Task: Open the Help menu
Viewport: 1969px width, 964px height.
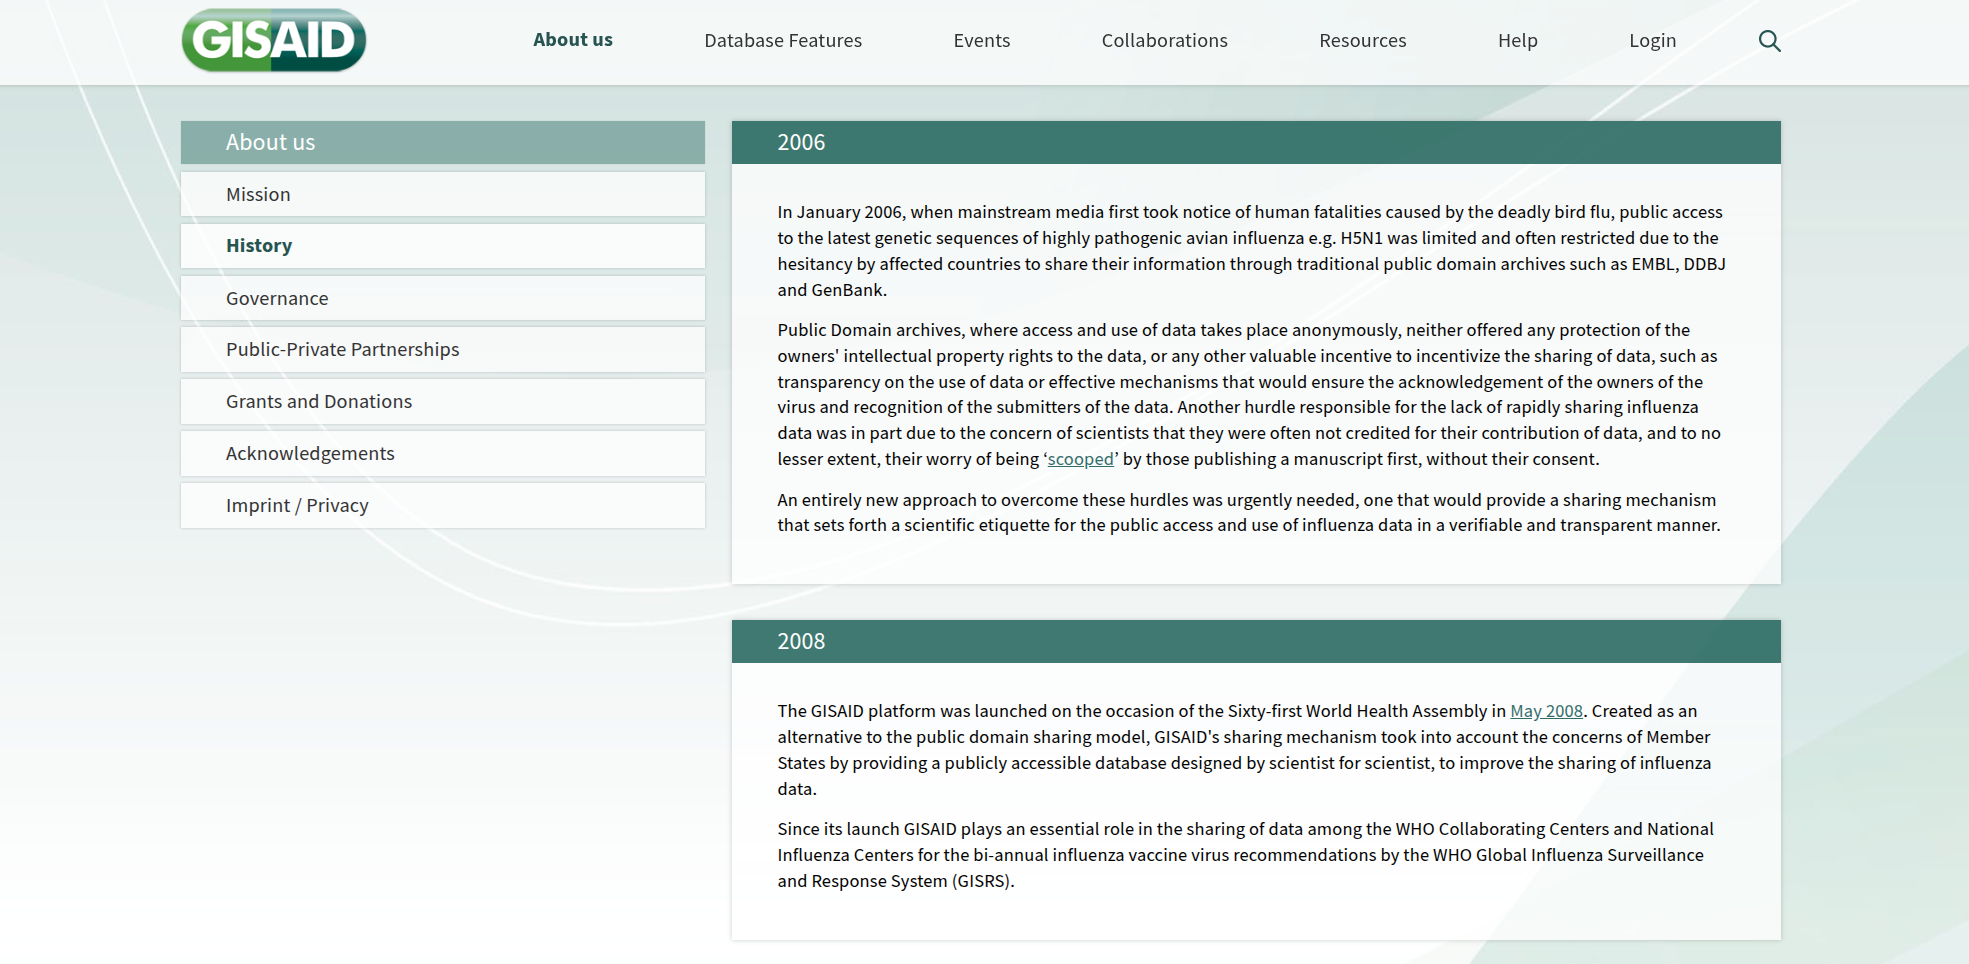Action: pyautogui.click(x=1518, y=41)
